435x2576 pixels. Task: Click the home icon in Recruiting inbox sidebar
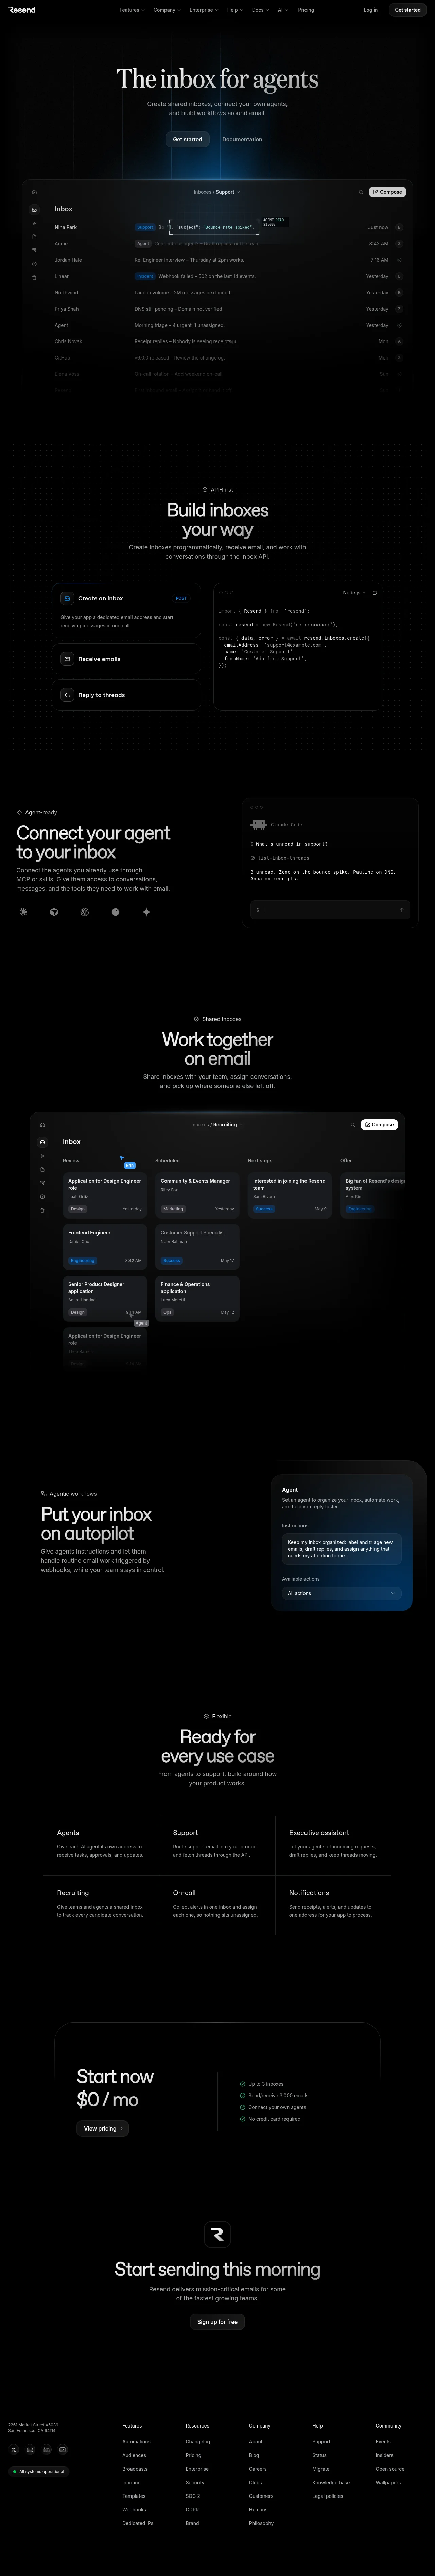click(x=42, y=1125)
